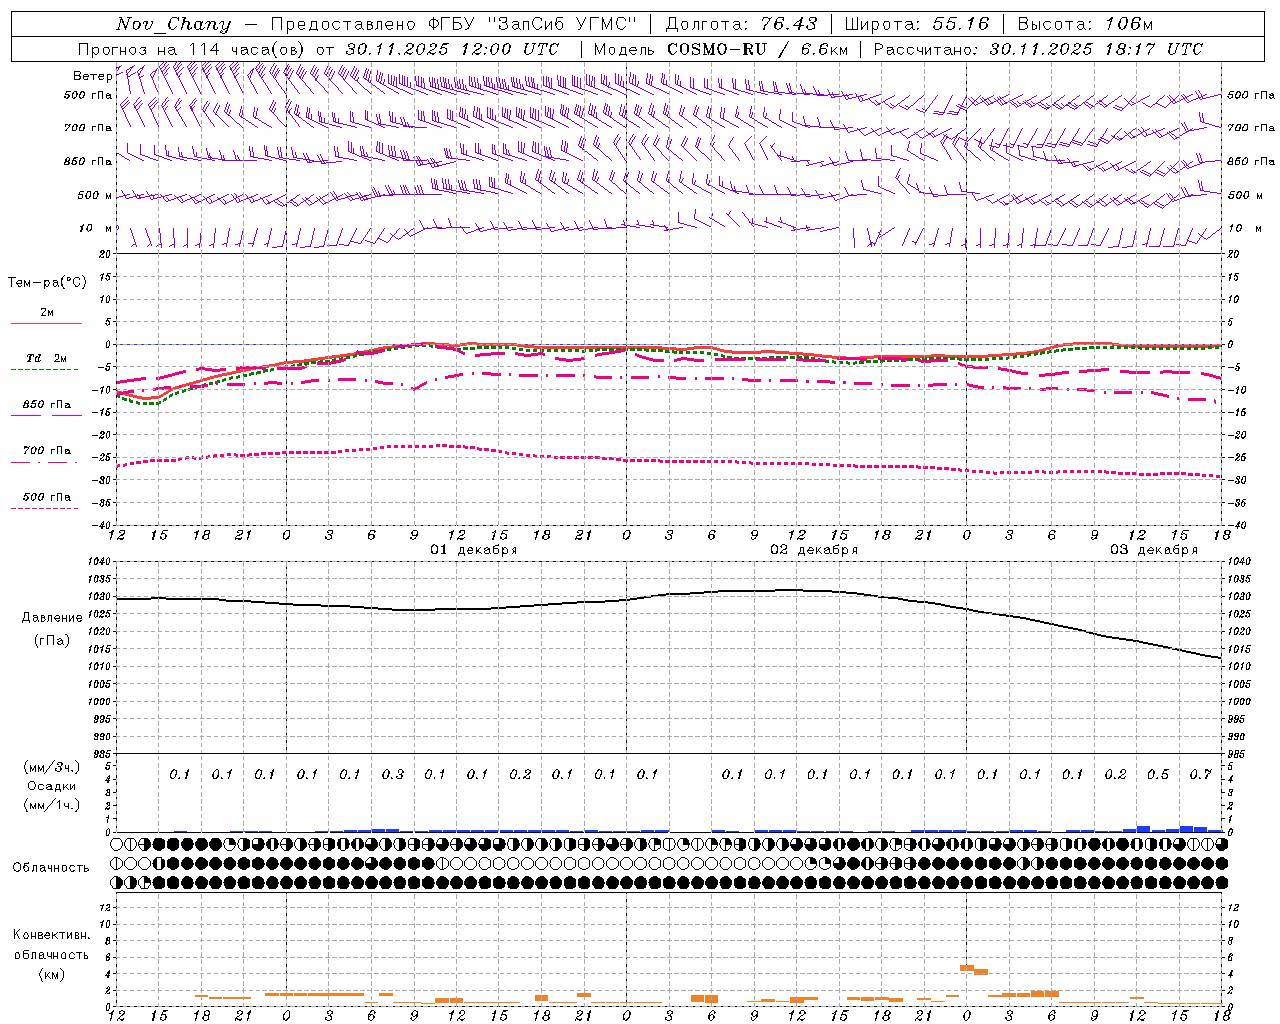Click the green dotted line sample under 'Td 2м' legend
Viewport: 1280px width, 1024px height.
click(x=45, y=369)
